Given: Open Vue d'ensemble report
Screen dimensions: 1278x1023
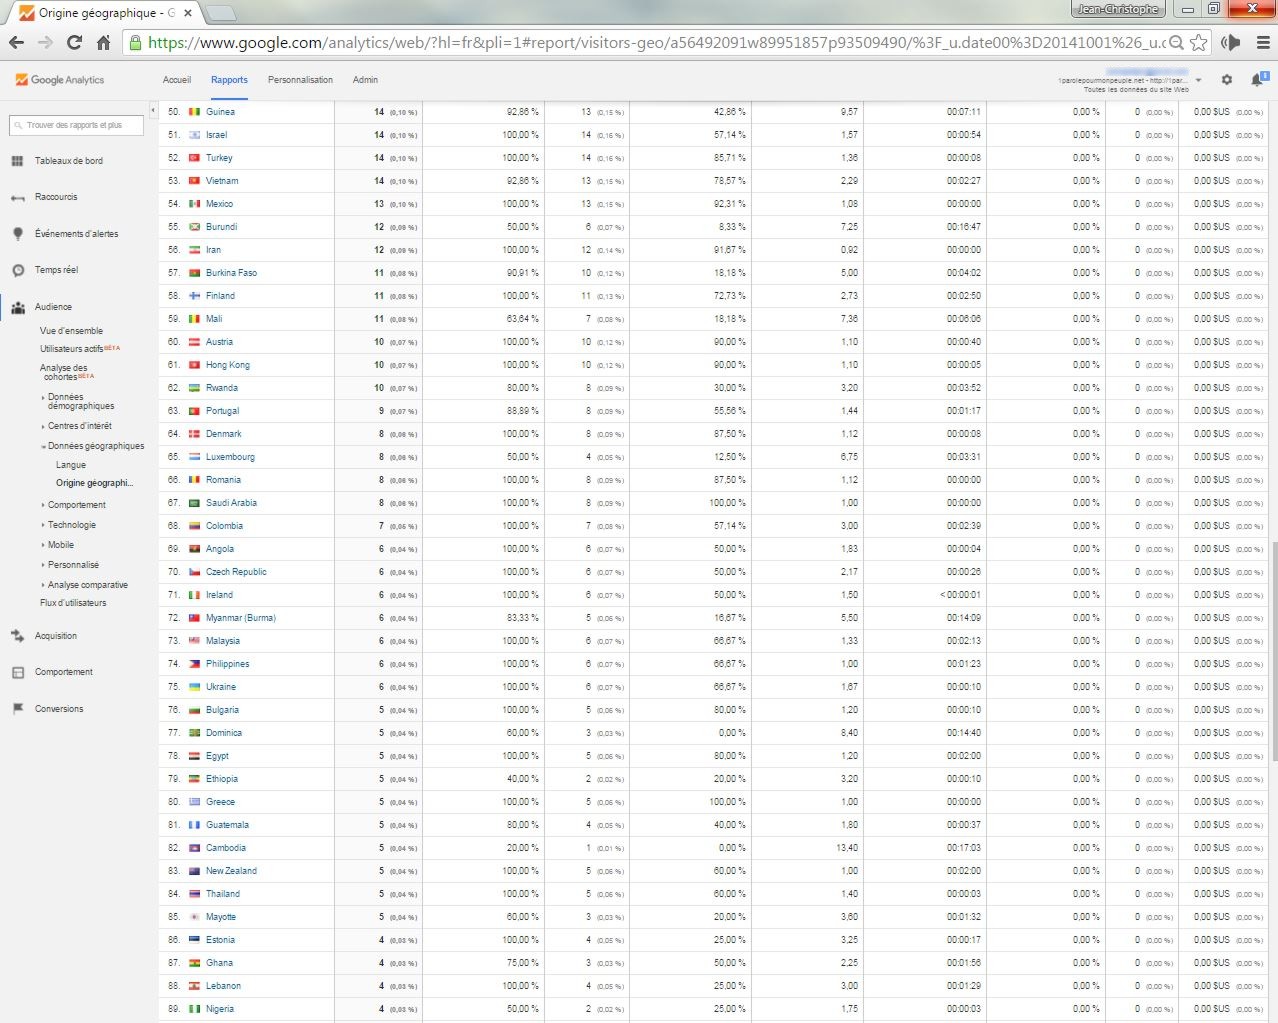Looking at the screenshot, I should 71,331.
